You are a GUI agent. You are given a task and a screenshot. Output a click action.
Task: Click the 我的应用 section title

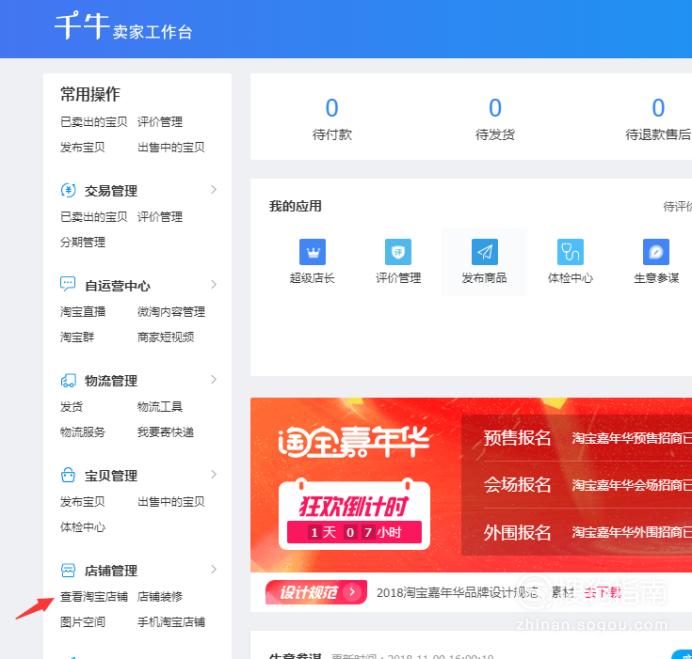295,206
